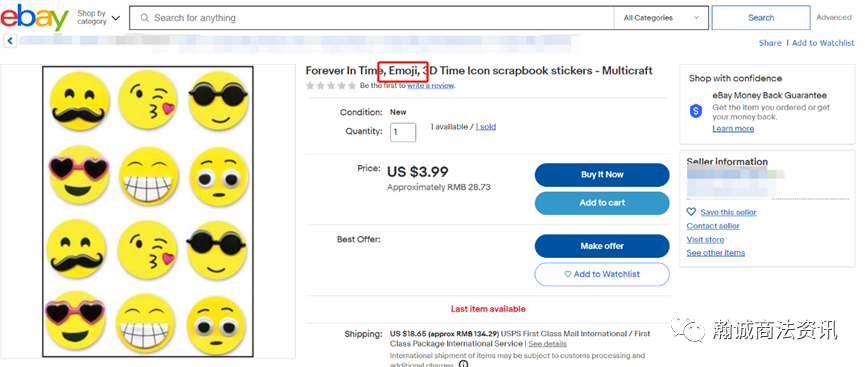865x367 pixels.
Task: Click the heart icon beside Save this seller
Action: click(691, 212)
